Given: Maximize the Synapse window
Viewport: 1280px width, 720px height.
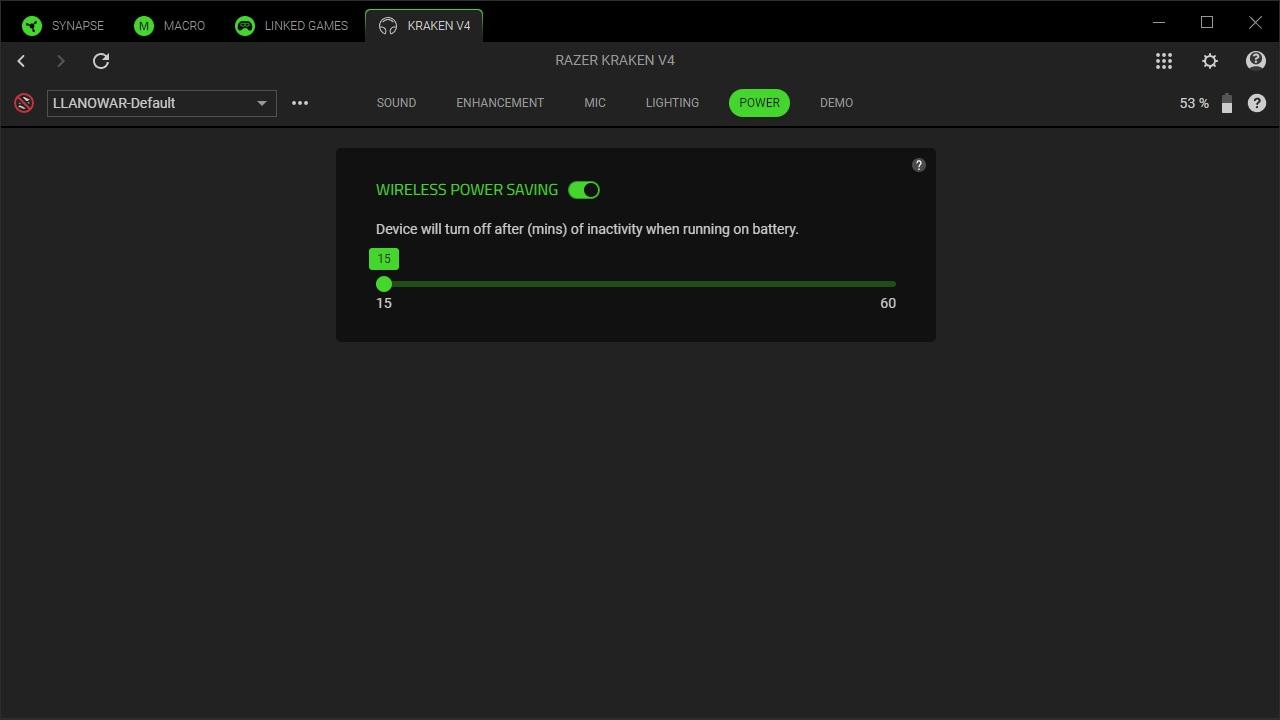Looking at the screenshot, I should 1207,22.
